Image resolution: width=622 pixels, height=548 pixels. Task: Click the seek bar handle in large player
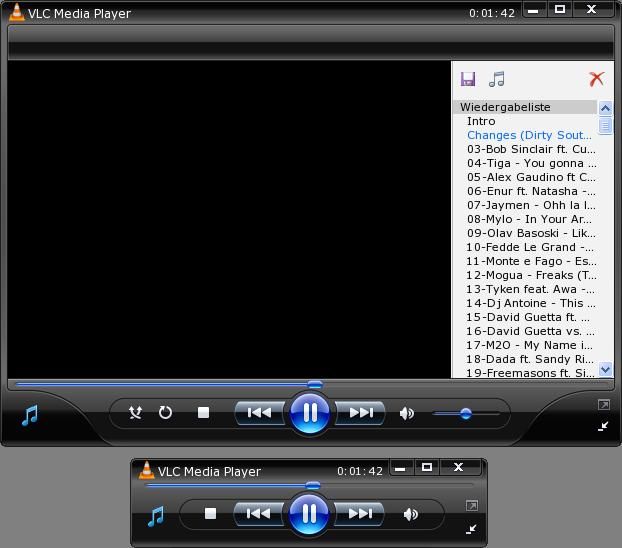click(x=315, y=384)
